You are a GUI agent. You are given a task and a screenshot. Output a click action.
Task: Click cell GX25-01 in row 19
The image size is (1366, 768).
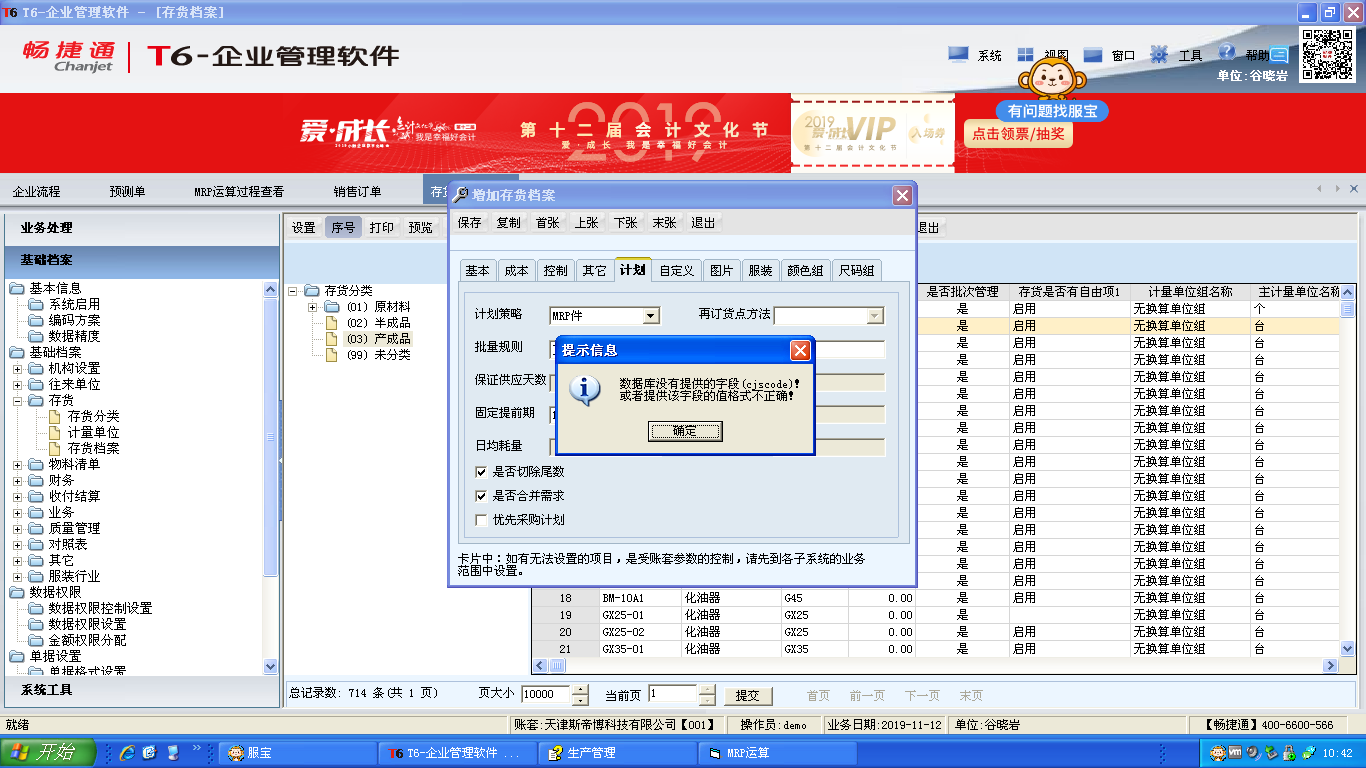pos(640,615)
